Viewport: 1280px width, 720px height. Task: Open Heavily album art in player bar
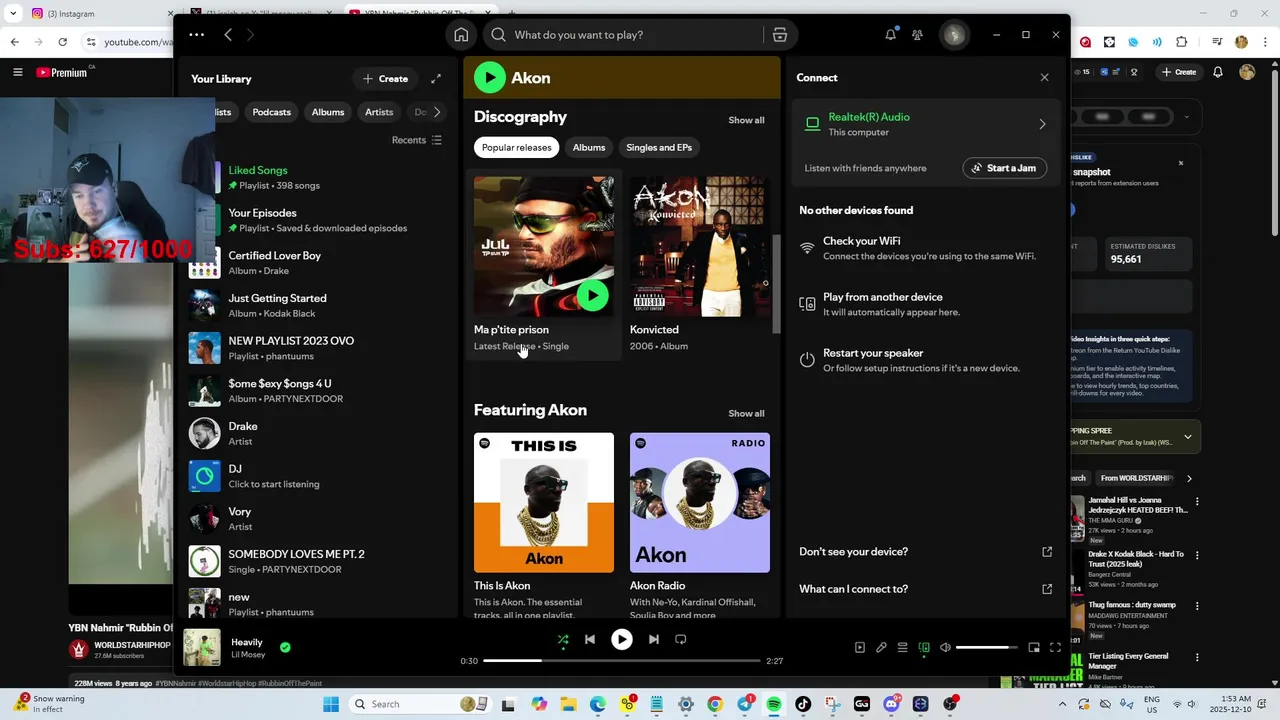tap(202, 647)
